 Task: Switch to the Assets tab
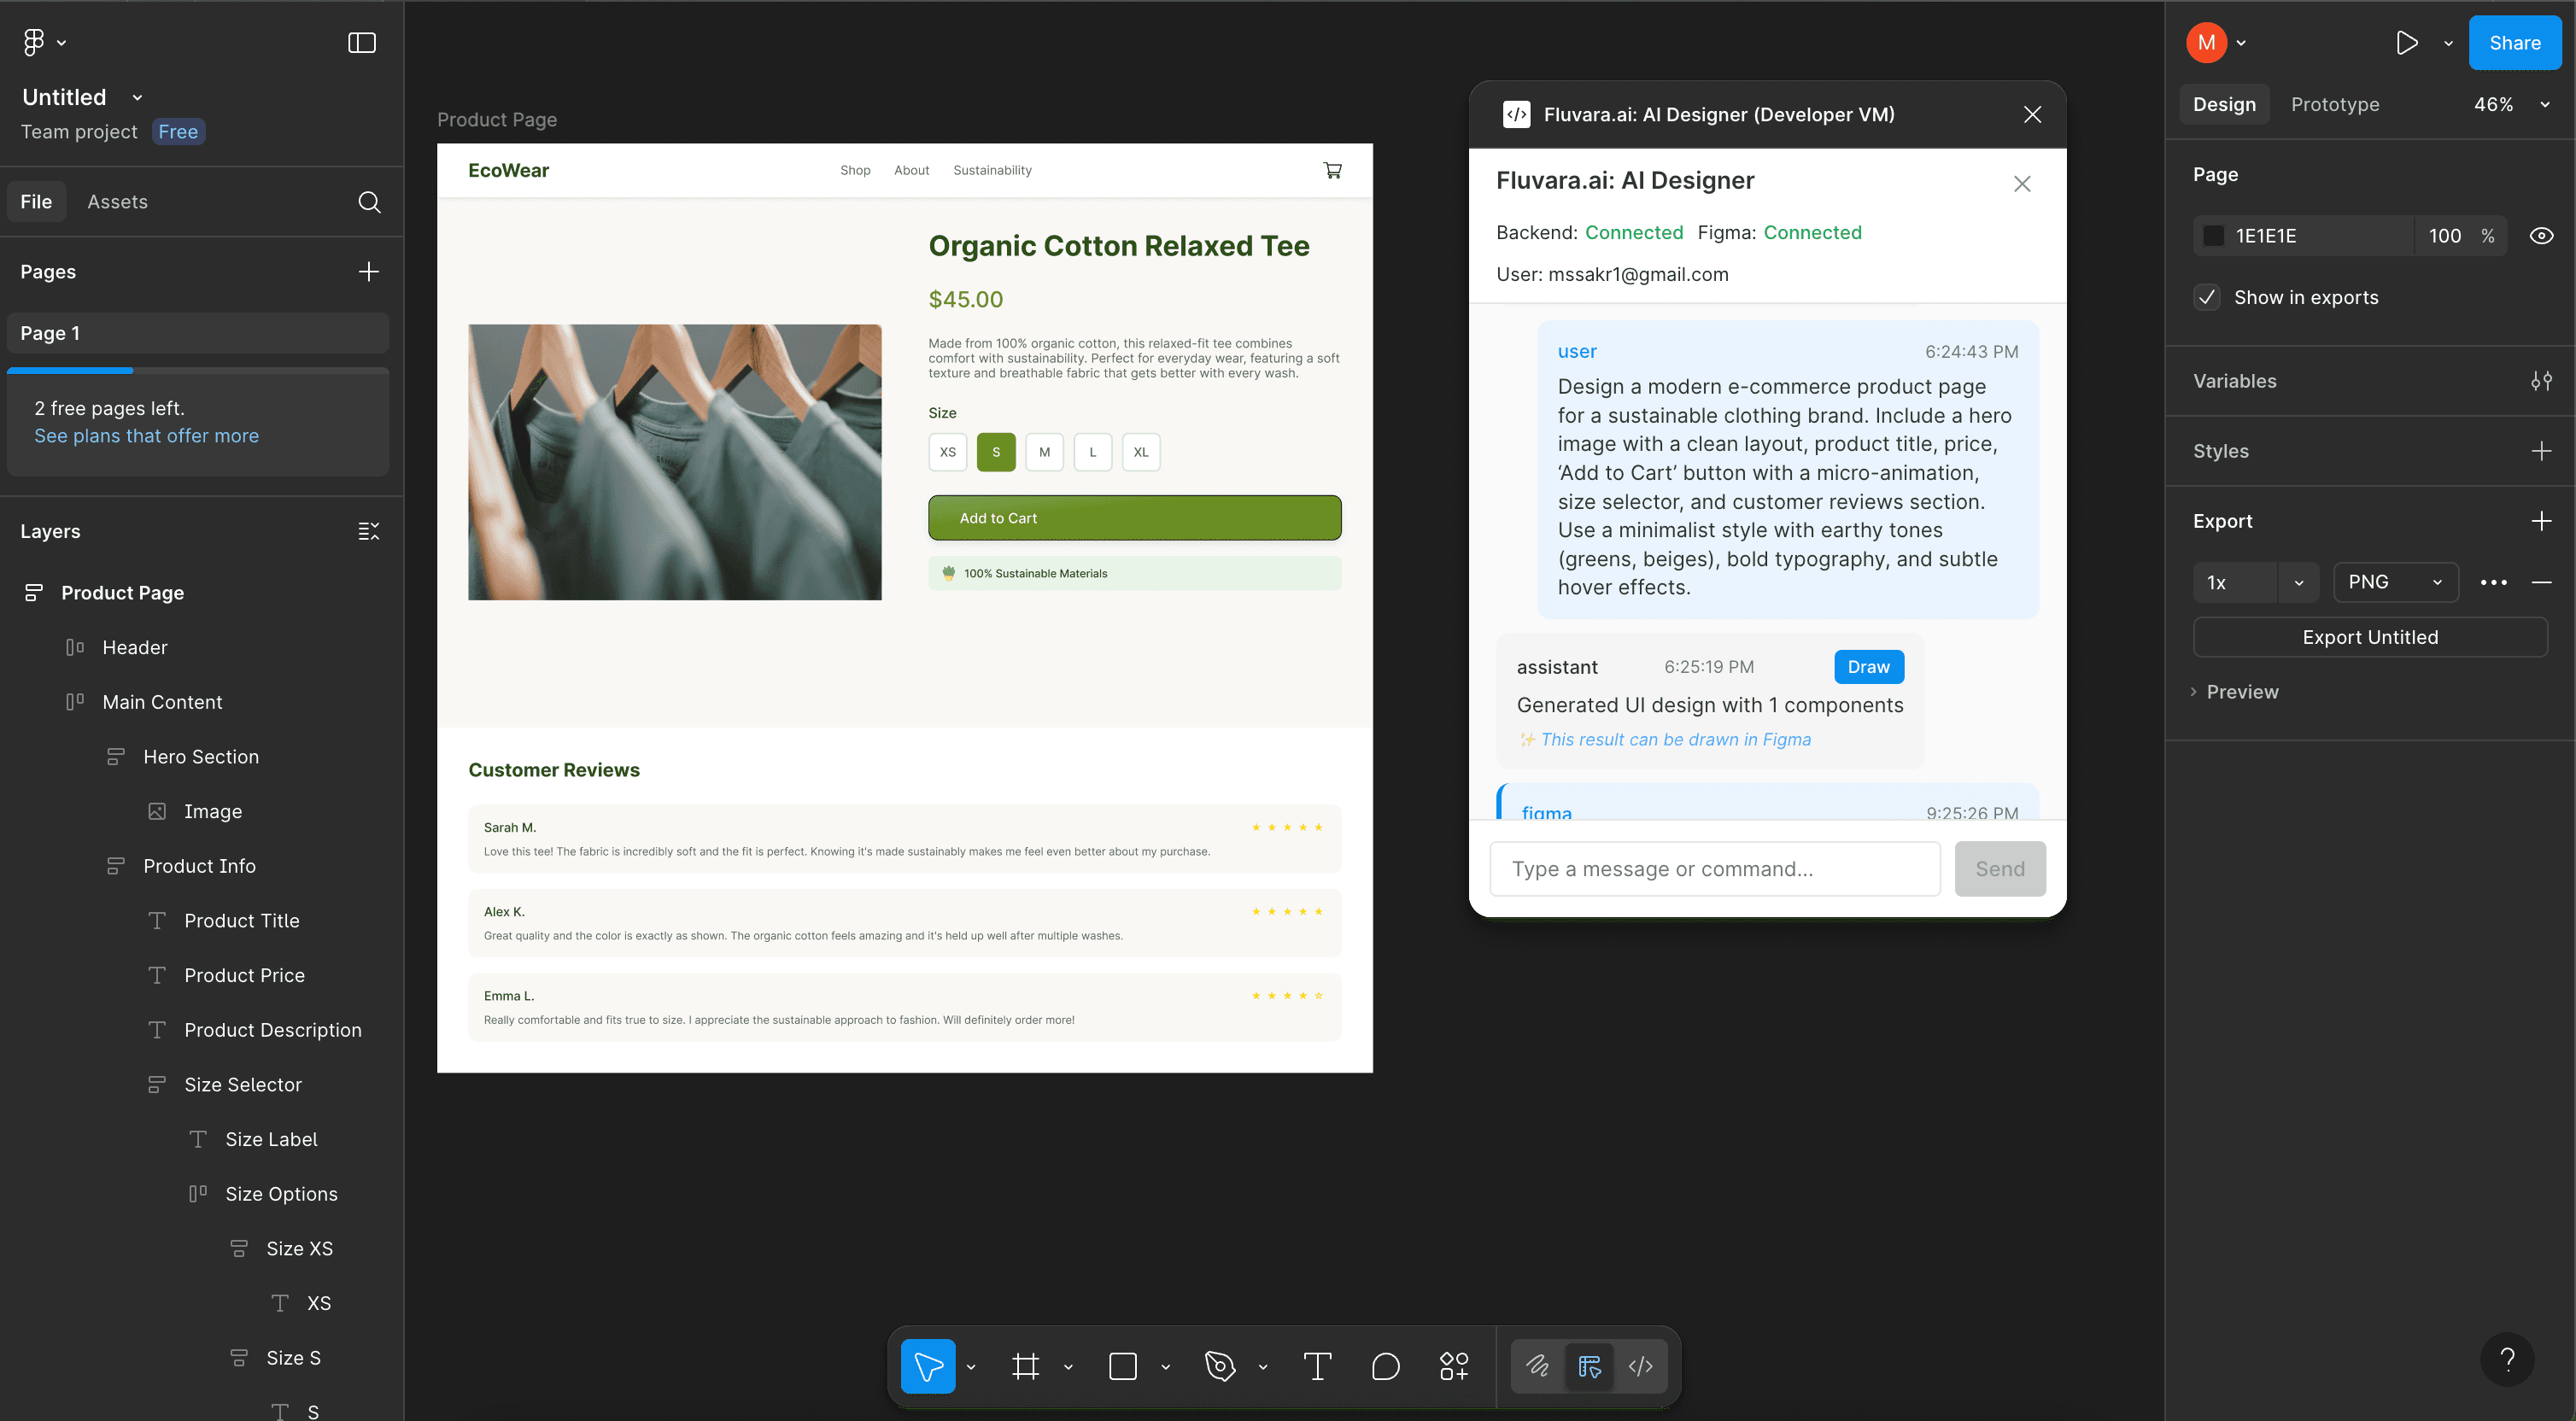pos(117,201)
